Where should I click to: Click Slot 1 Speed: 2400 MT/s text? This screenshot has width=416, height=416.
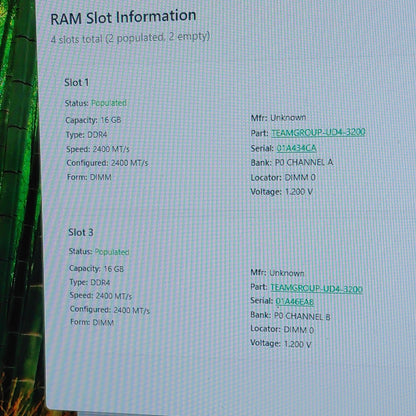(98, 149)
